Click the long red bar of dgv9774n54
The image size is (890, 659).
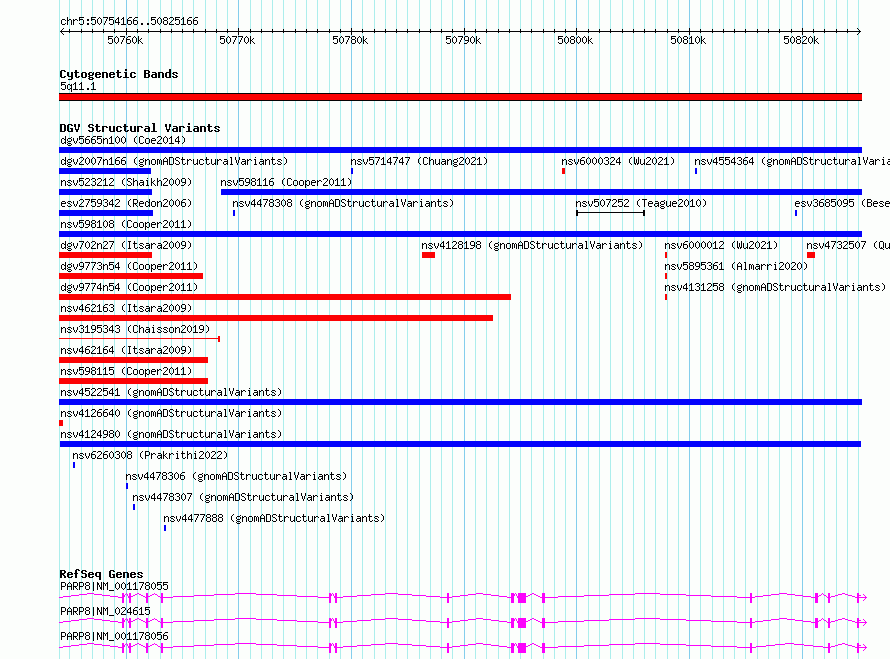click(285, 297)
